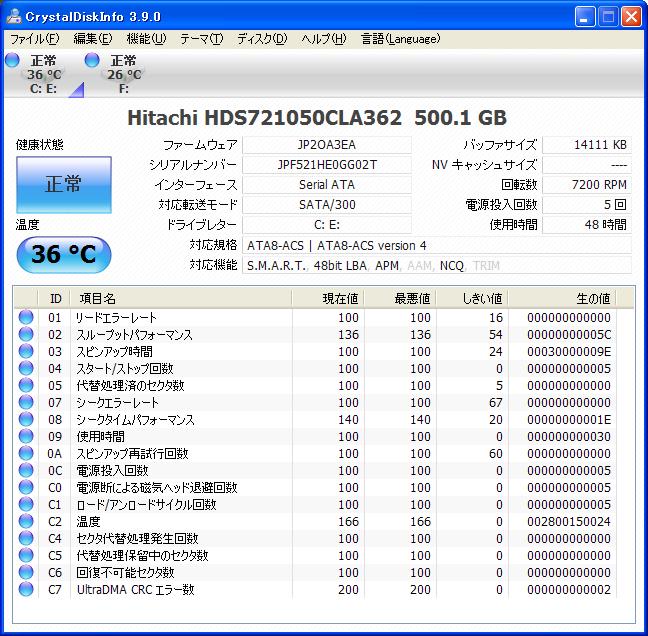Viewport: 648px width, 636px height.
Task: Click the 現在値 column header
Action: (329, 298)
